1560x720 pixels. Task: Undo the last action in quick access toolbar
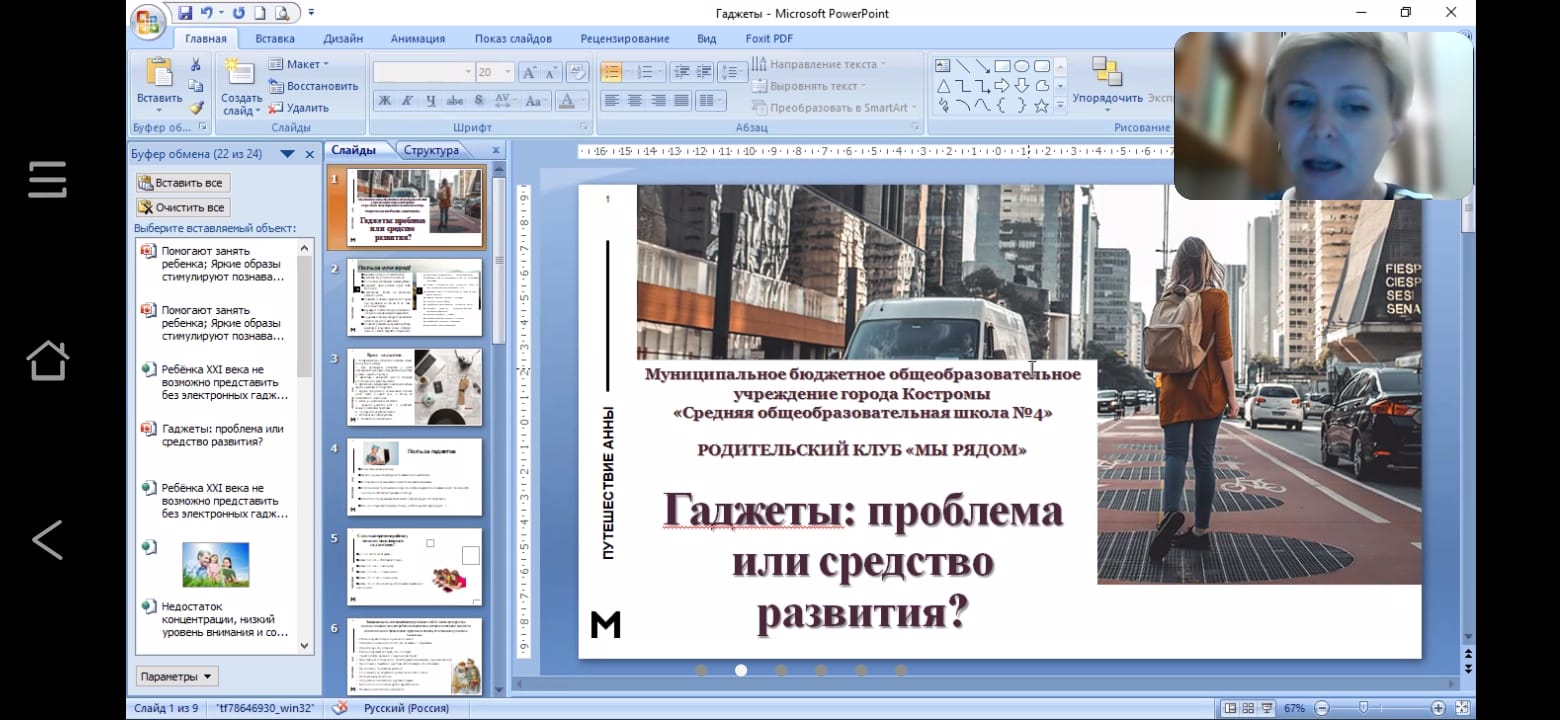207,13
